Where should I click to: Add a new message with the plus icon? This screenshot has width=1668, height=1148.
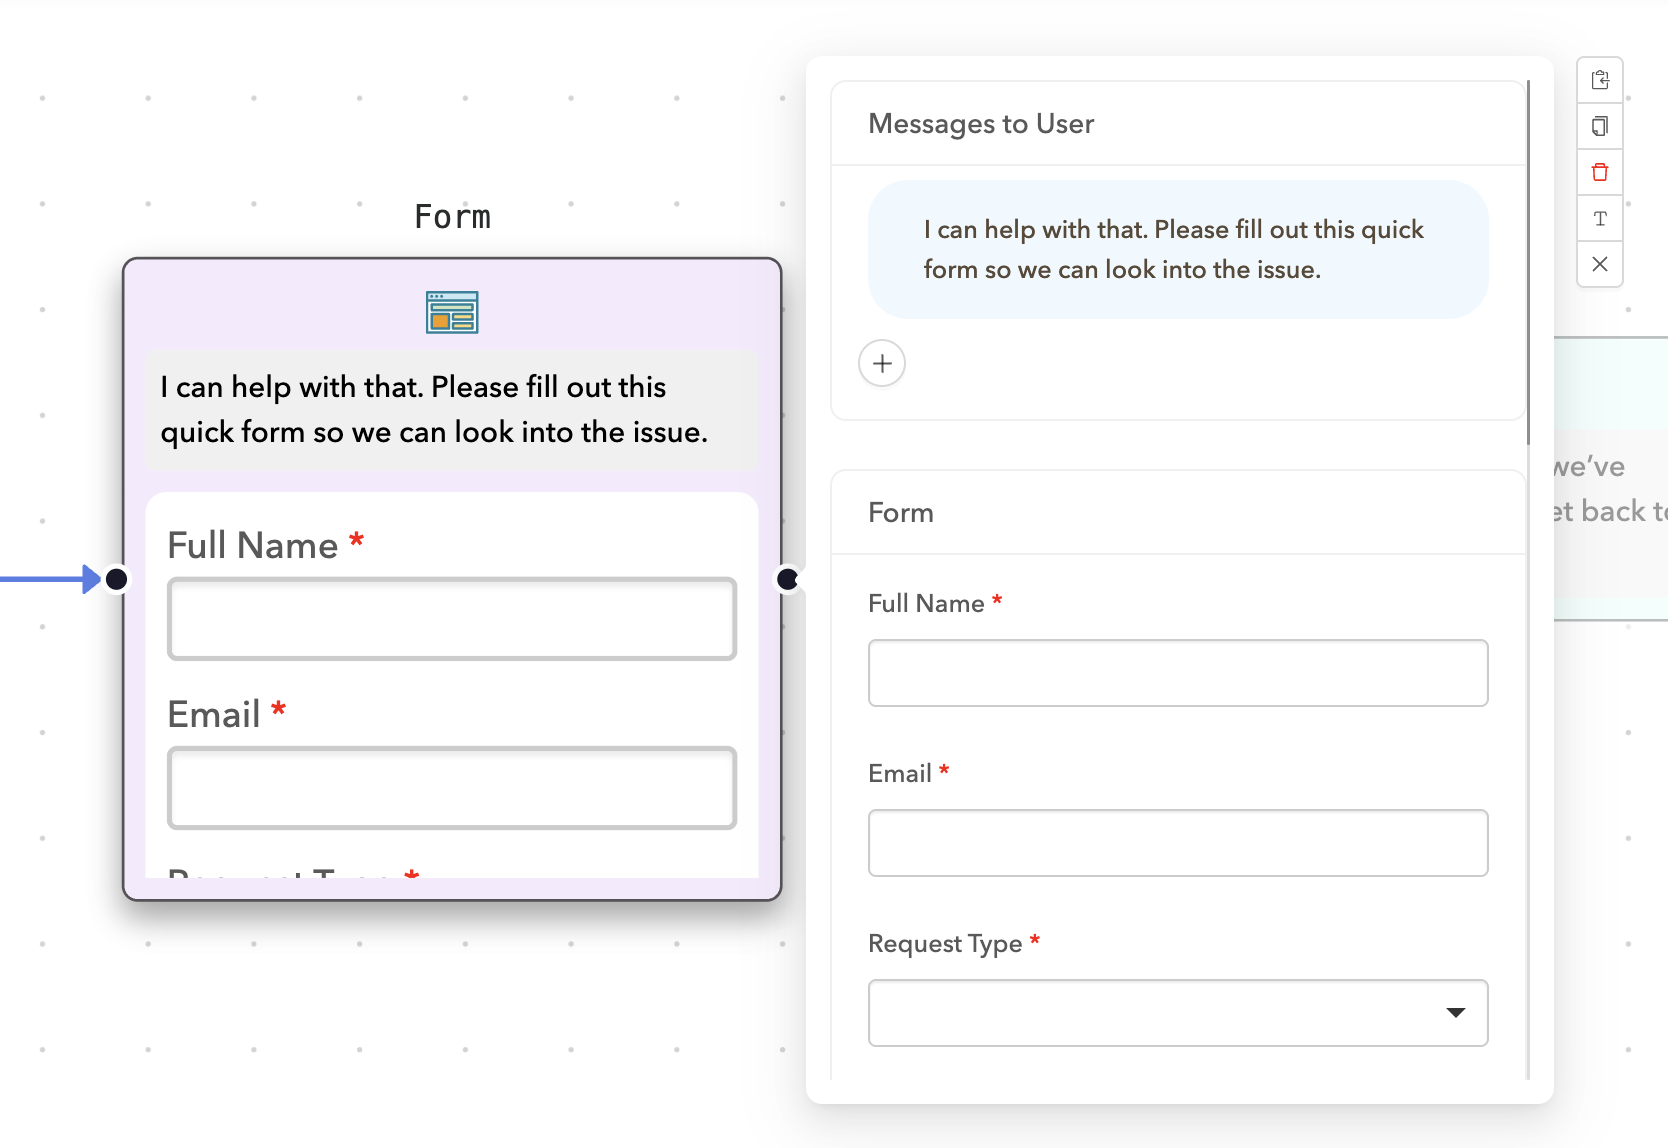(x=881, y=363)
